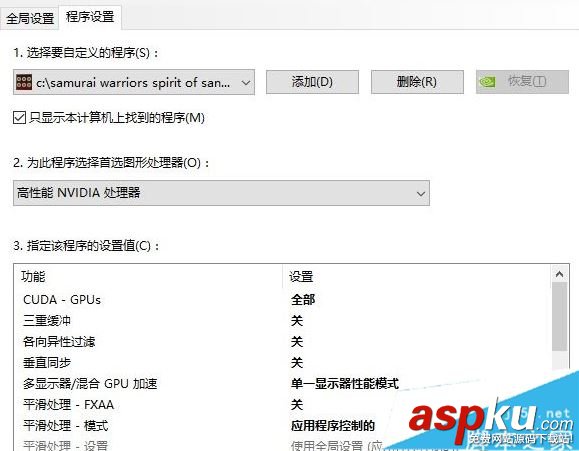Click 关 setting for FXAA
The image size is (579, 451).
pos(297,405)
